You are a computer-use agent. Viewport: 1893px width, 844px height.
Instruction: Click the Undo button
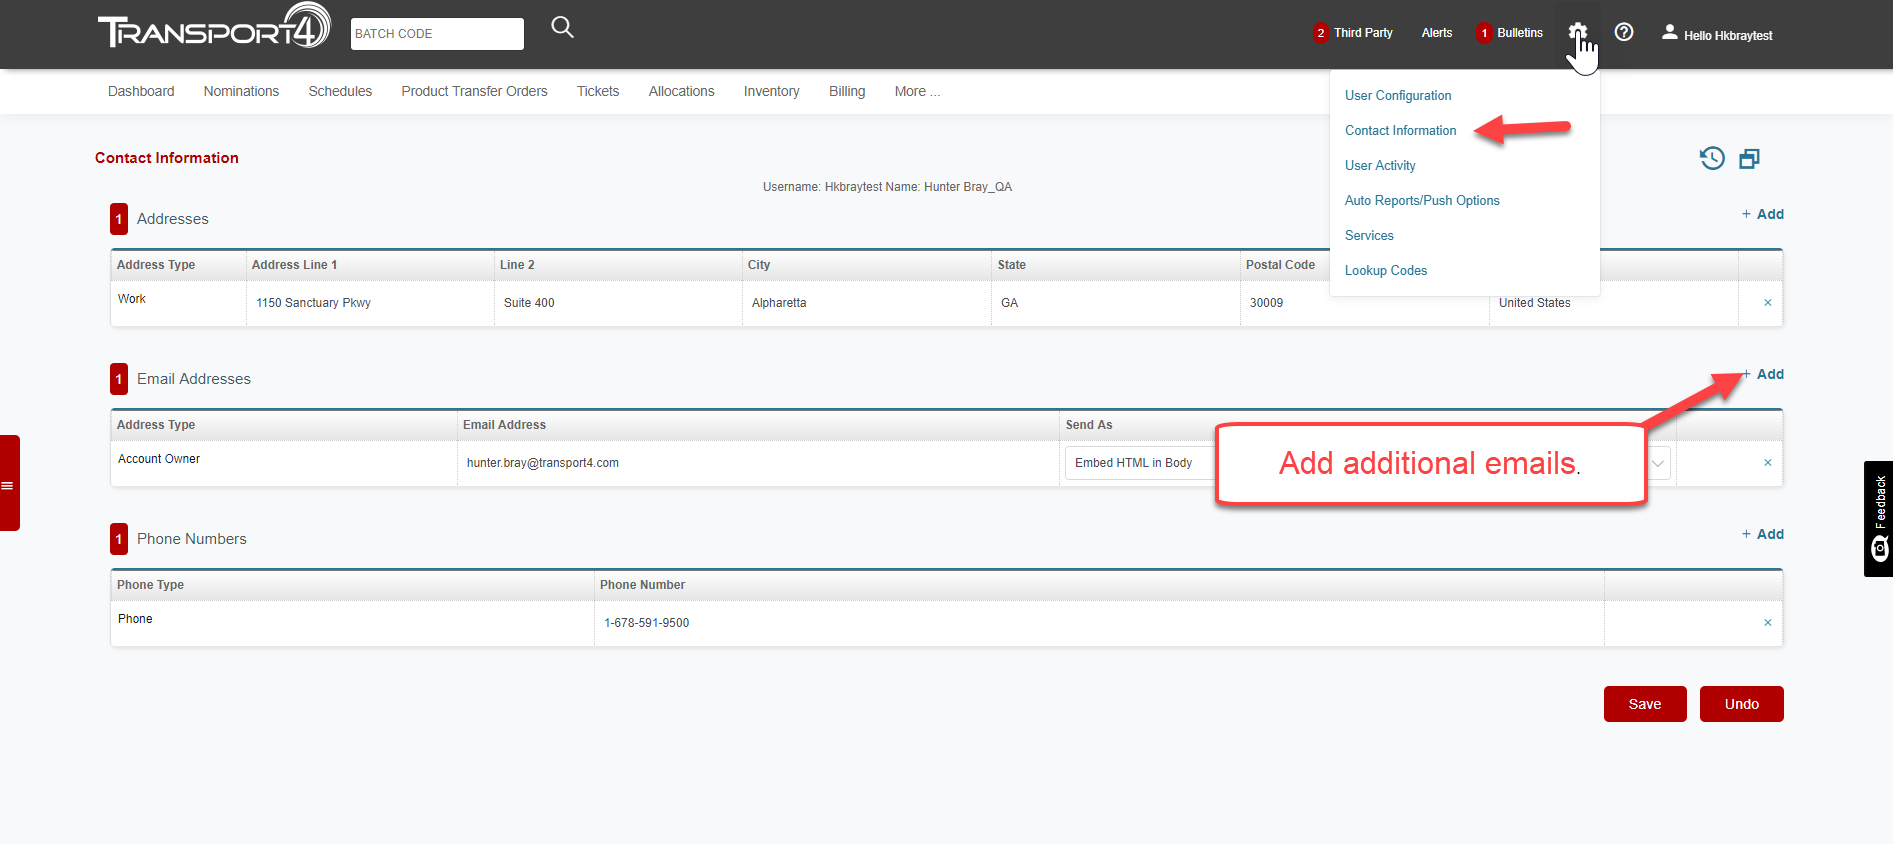pyautogui.click(x=1741, y=704)
